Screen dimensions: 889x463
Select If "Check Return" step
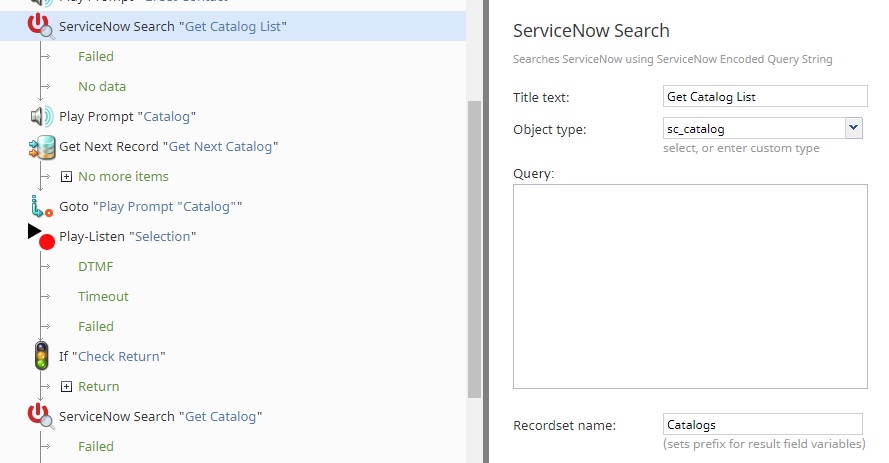click(112, 356)
